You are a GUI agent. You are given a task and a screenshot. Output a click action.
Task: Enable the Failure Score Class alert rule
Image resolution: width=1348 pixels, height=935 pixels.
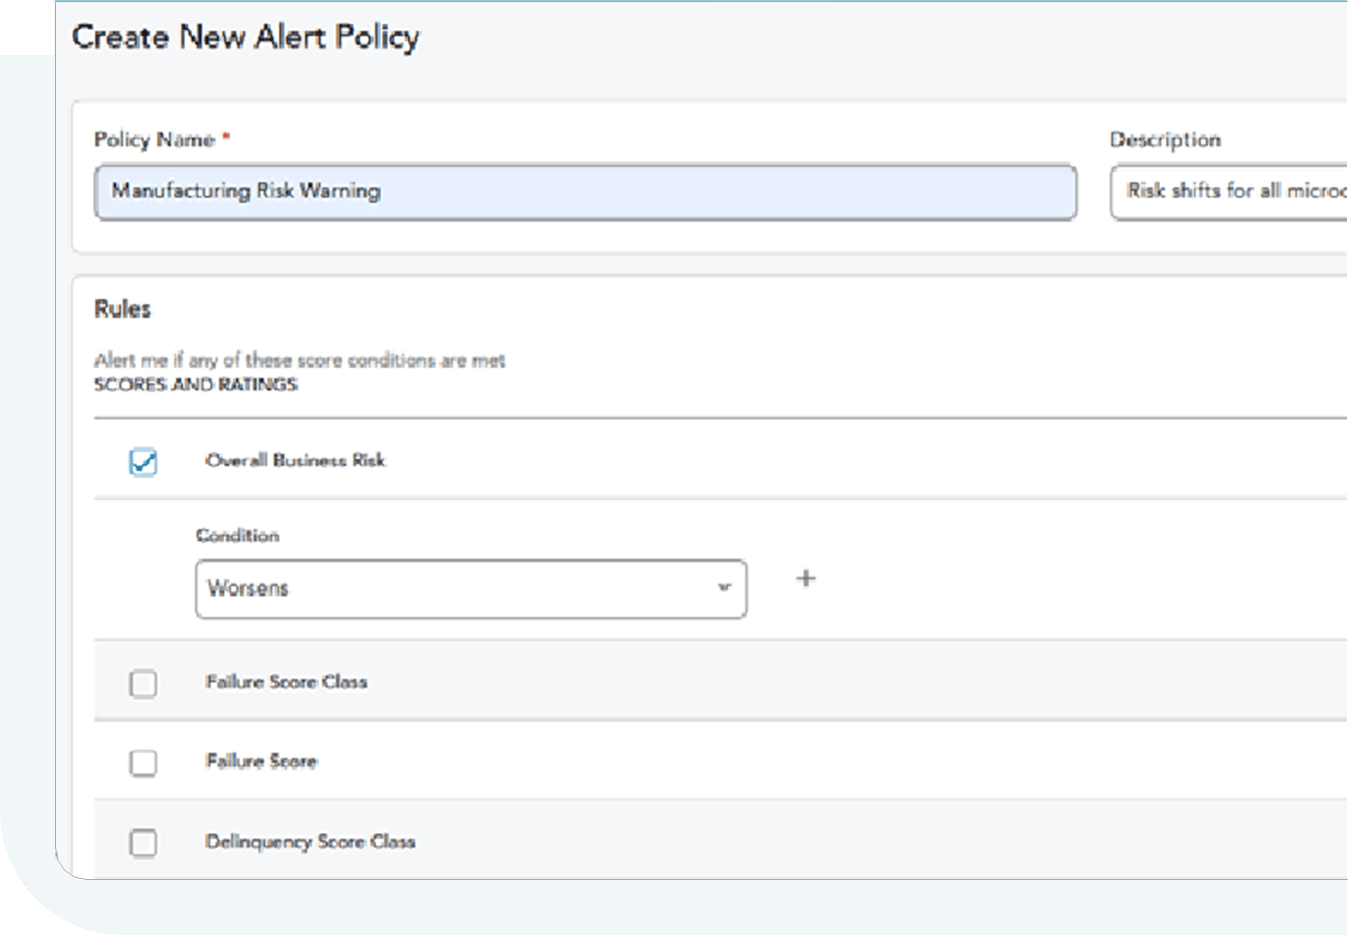click(143, 682)
